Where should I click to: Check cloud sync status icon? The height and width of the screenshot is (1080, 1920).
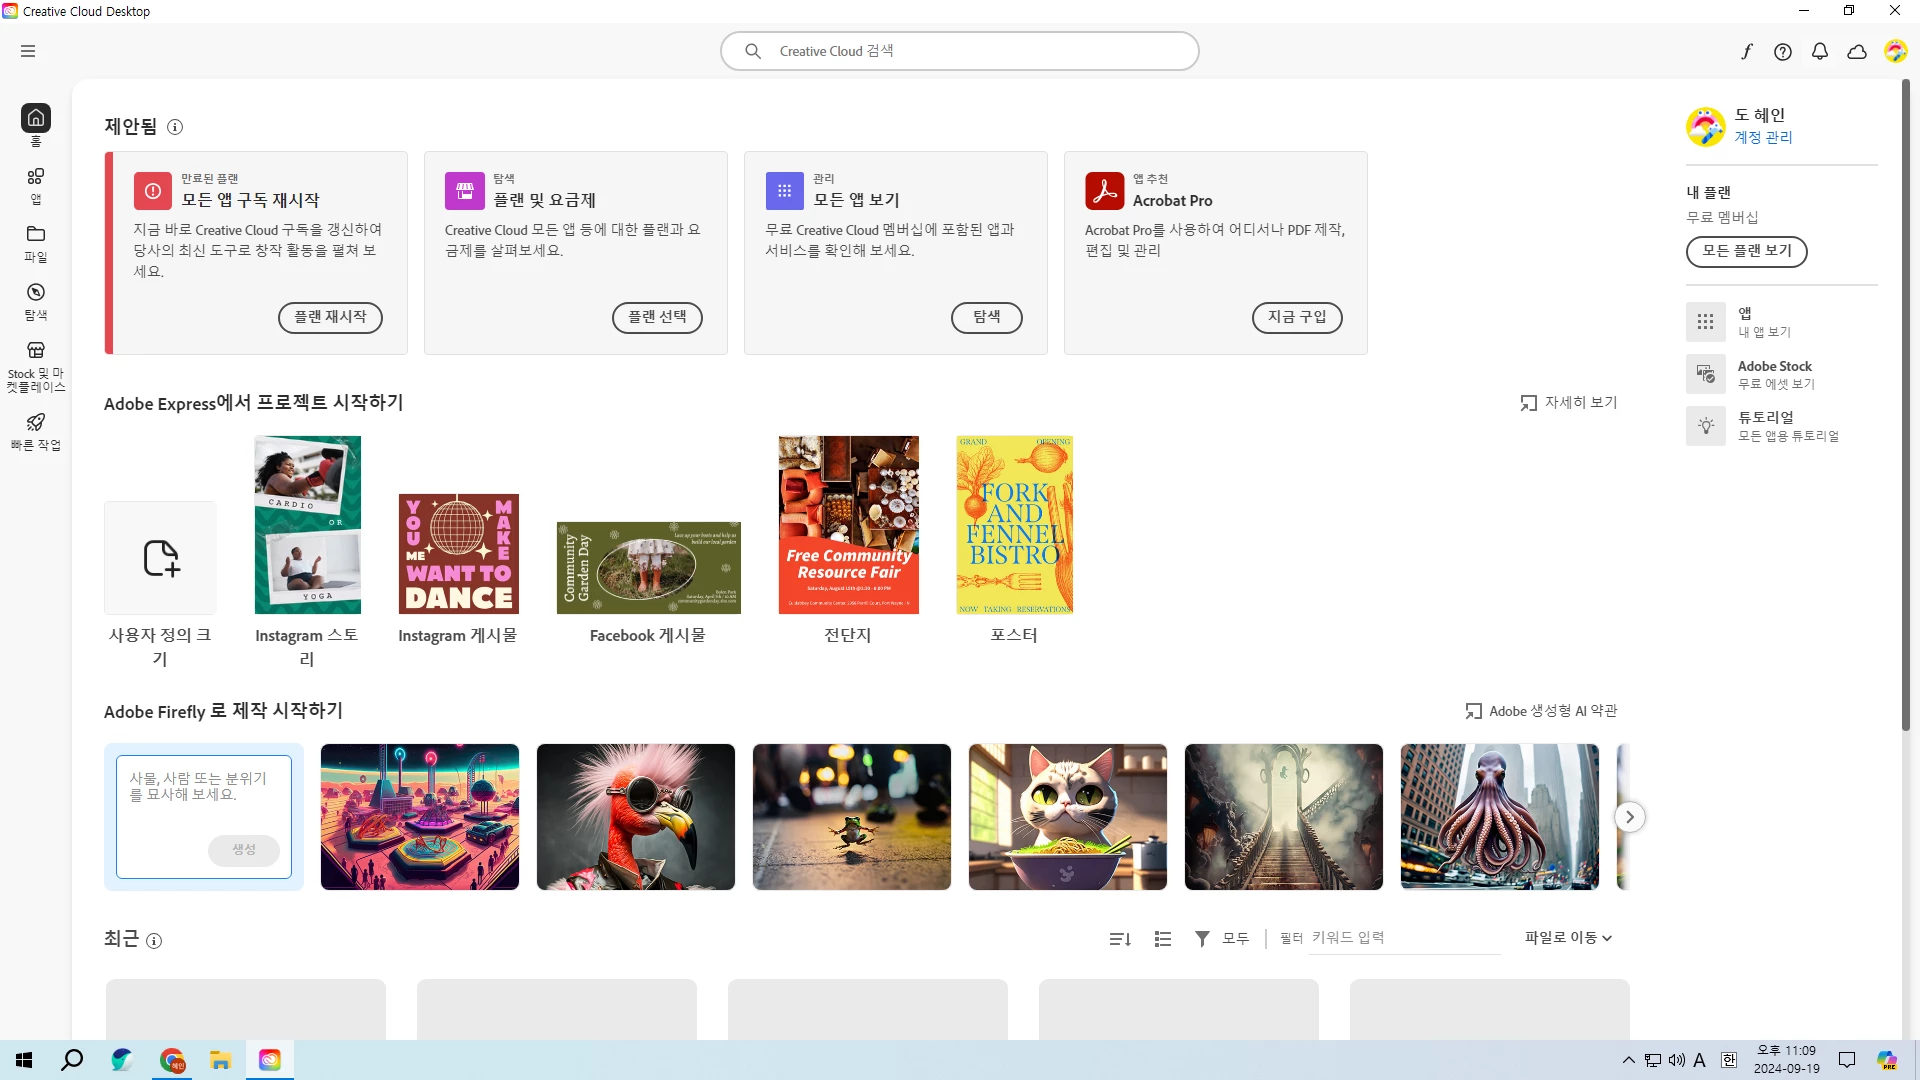[x=1857, y=52]
